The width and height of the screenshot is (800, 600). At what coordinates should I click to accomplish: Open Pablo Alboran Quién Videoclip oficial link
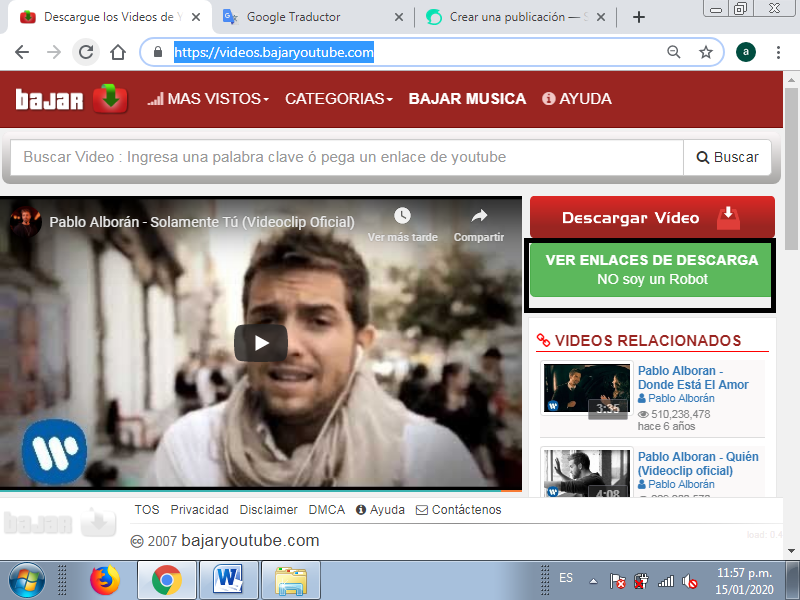coord(698,464)
